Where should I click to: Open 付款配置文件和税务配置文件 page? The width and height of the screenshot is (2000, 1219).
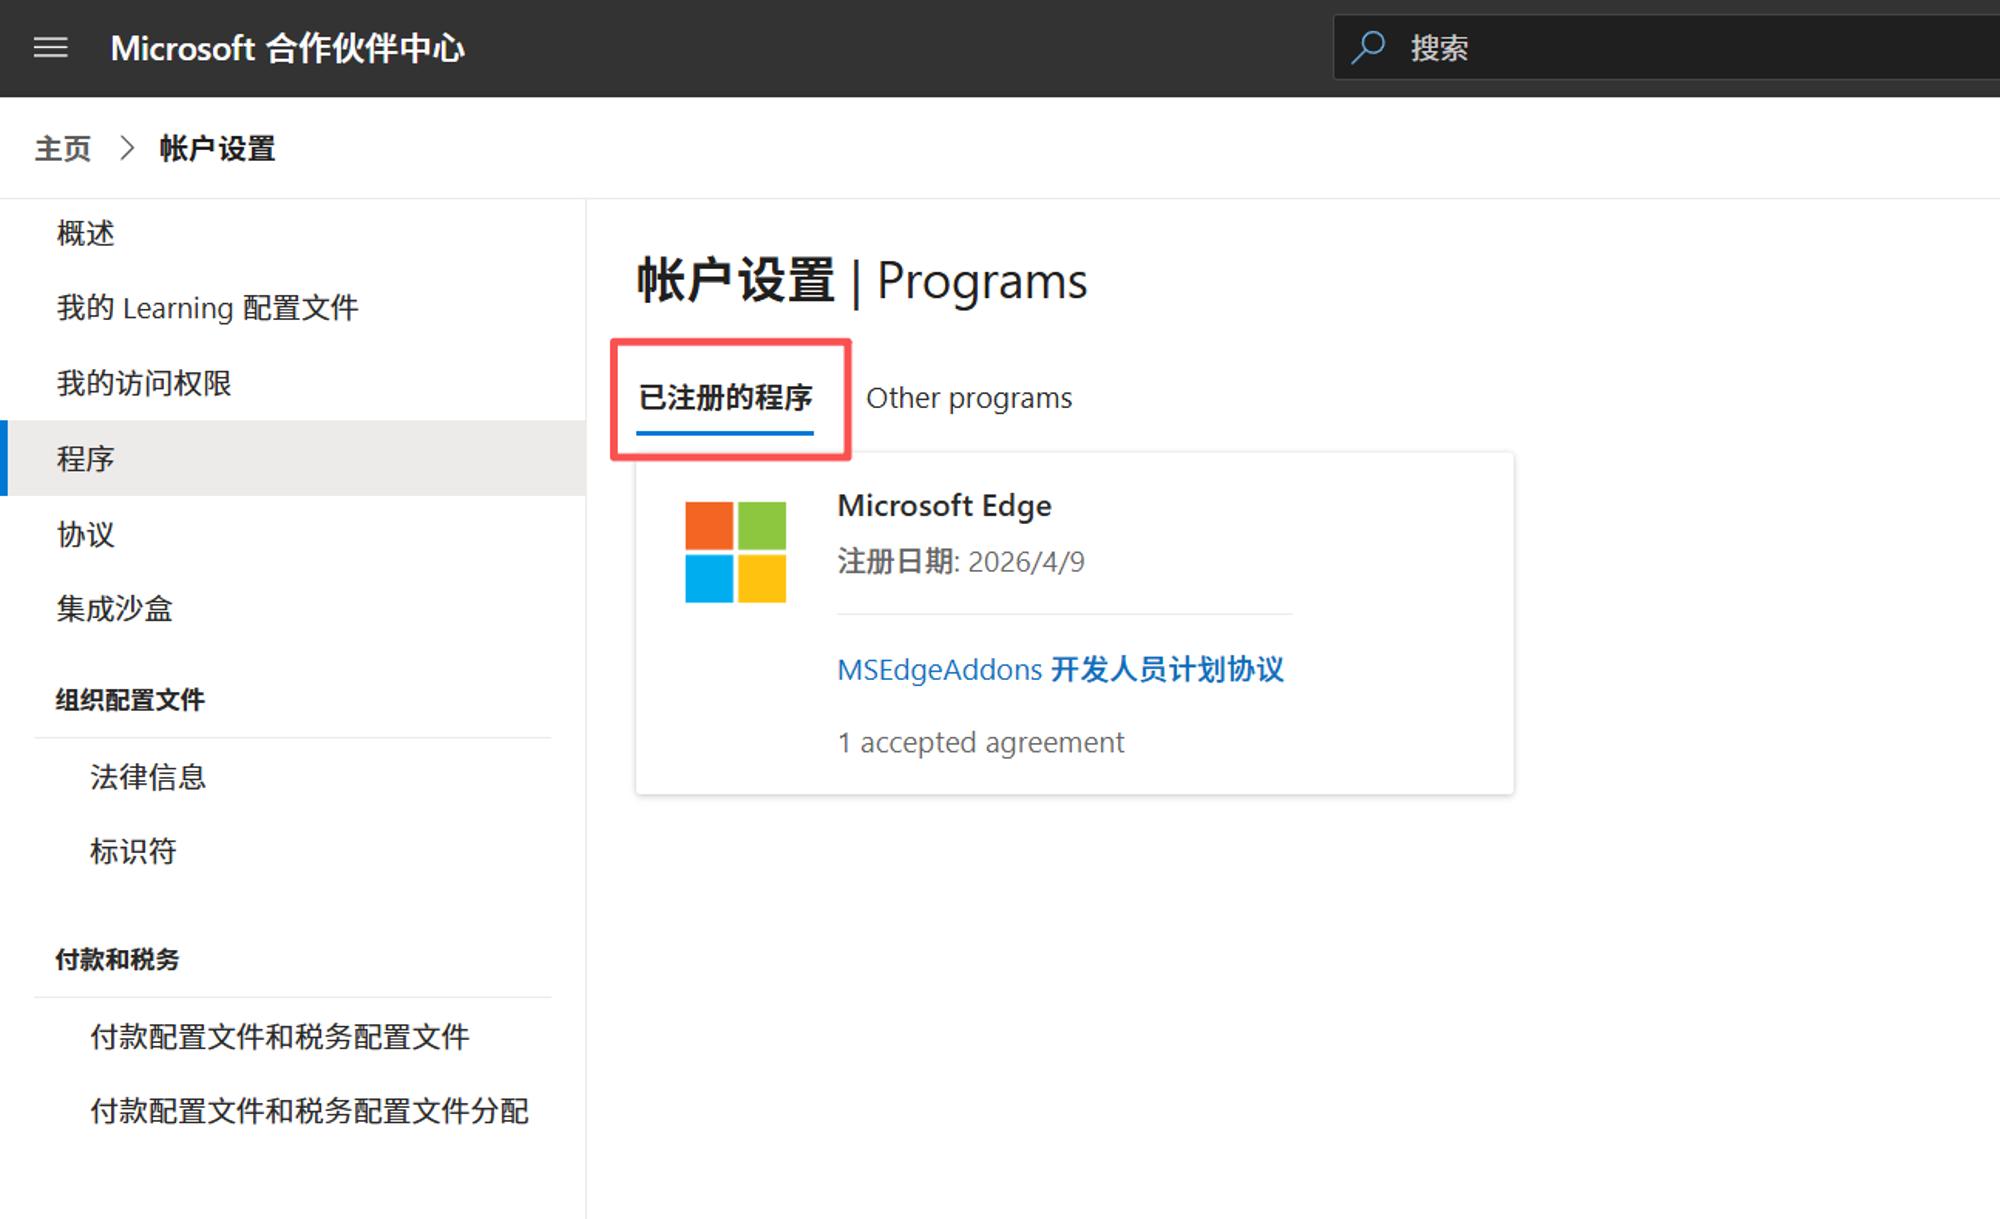pyautogui.click(x=279, y=1037)
